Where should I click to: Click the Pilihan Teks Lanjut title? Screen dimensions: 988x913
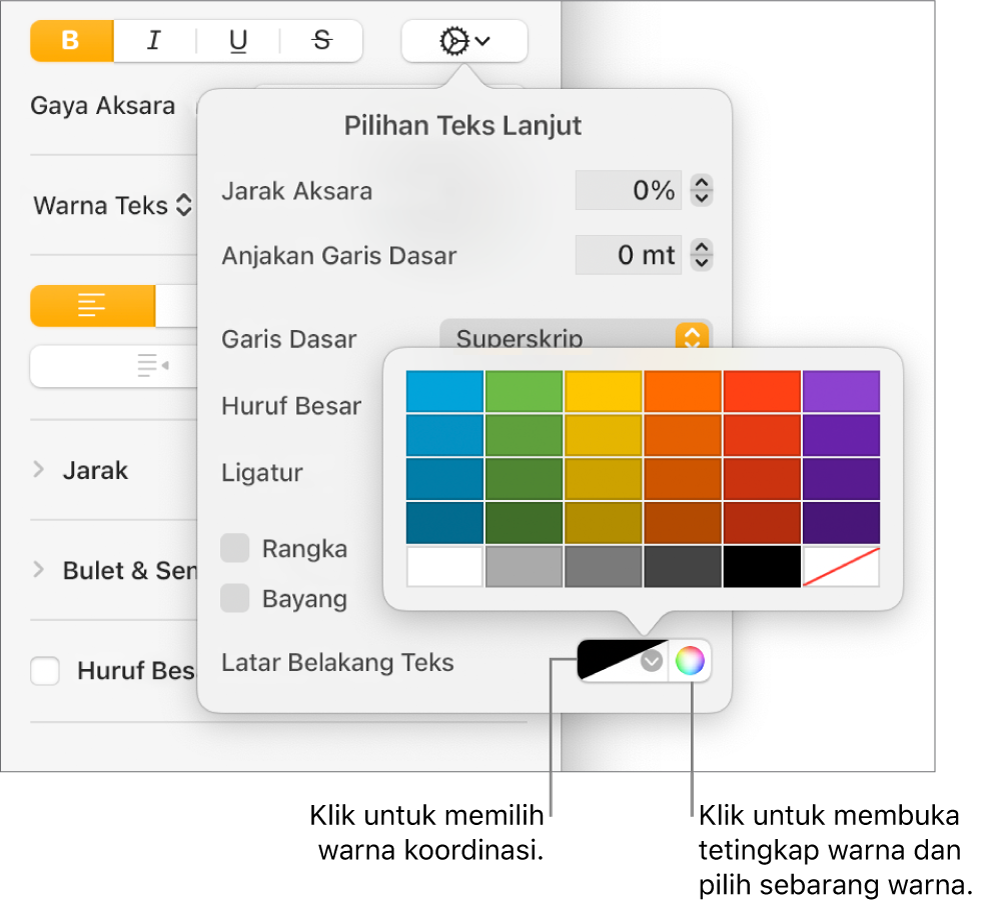[463, 126]
